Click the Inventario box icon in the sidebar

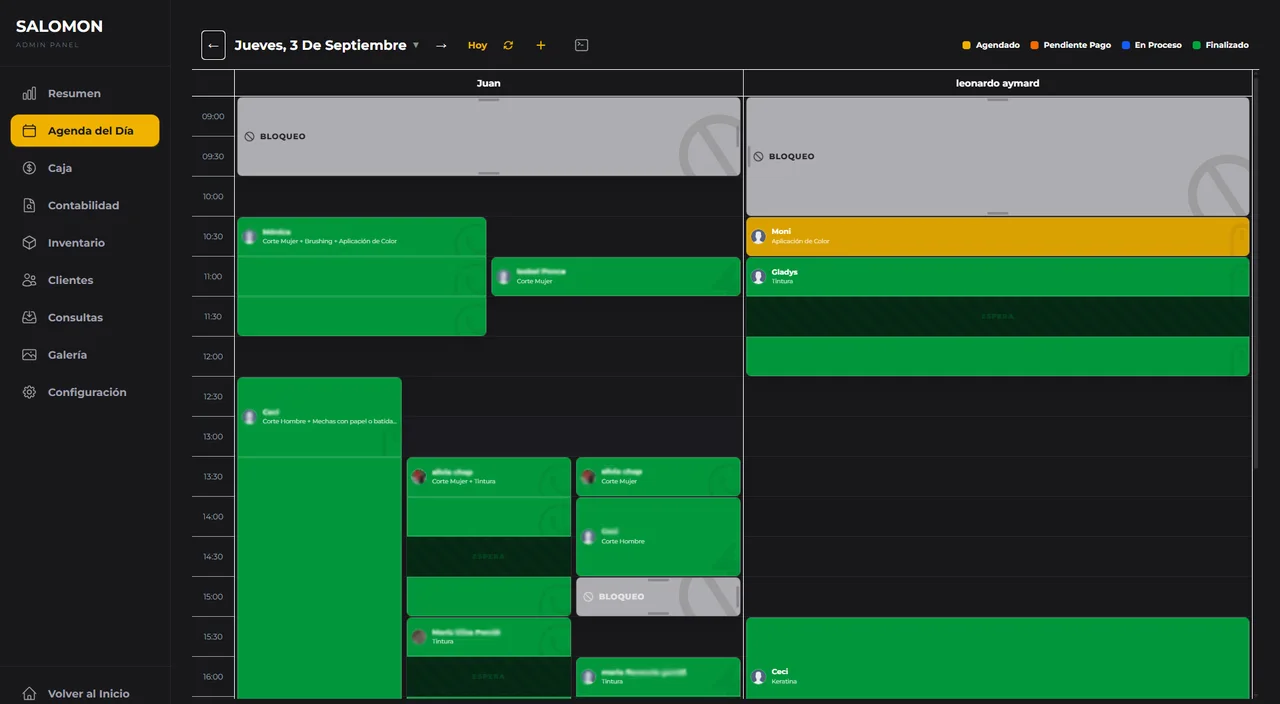click(x=29, y=243)
